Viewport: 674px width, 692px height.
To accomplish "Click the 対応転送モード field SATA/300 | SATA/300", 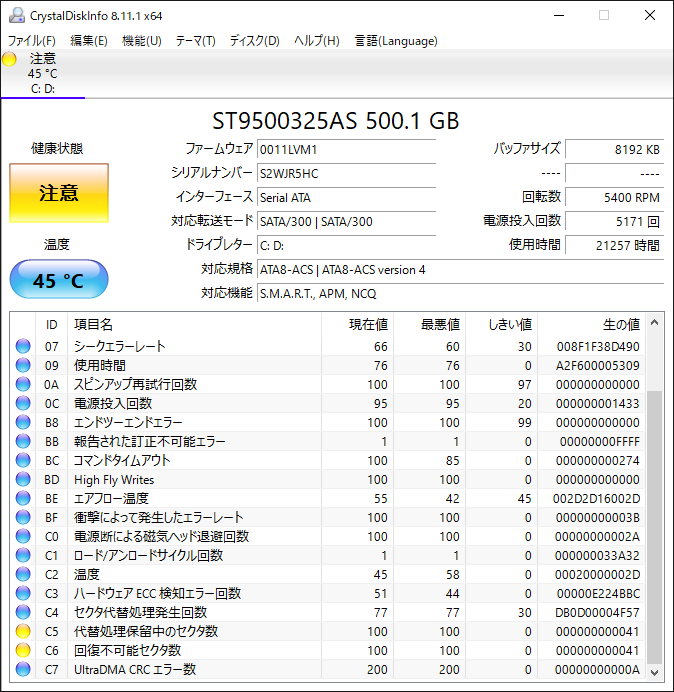I will click(346, 221).
